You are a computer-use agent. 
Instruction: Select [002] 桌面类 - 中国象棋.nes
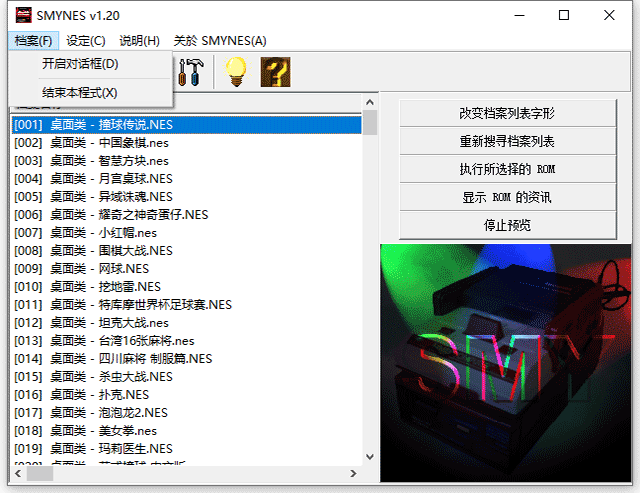tap(187, 143)
